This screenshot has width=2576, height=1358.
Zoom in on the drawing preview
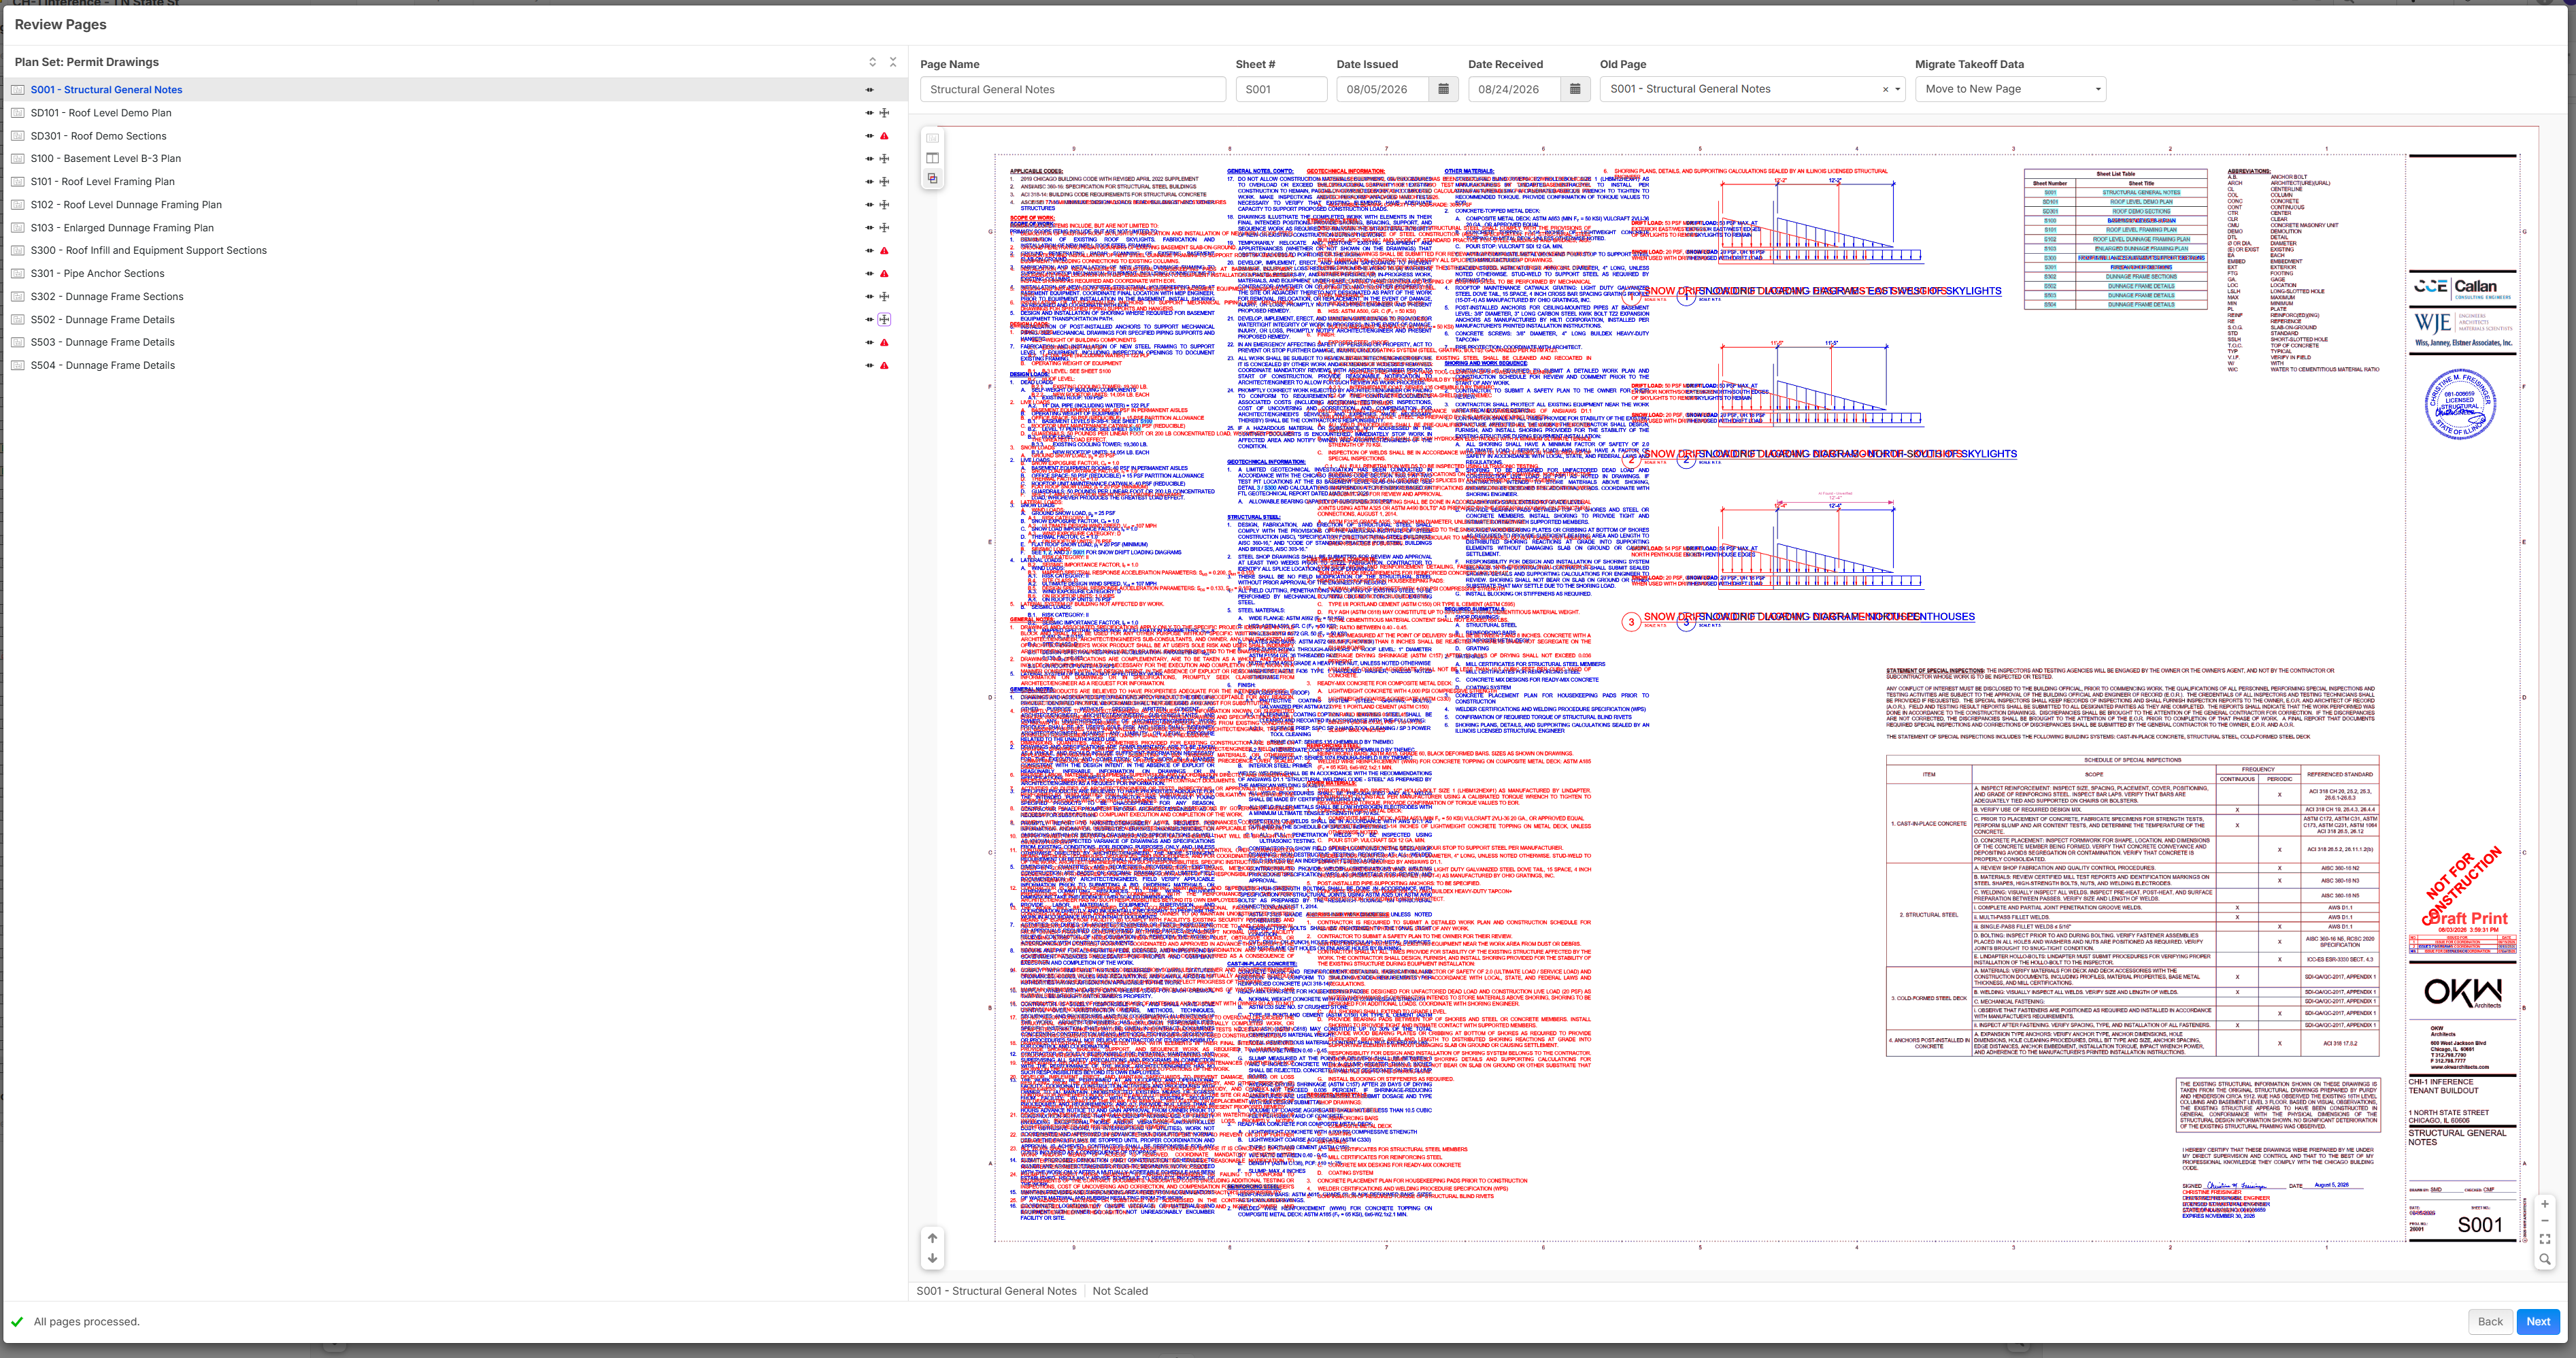[2545, 1204]
